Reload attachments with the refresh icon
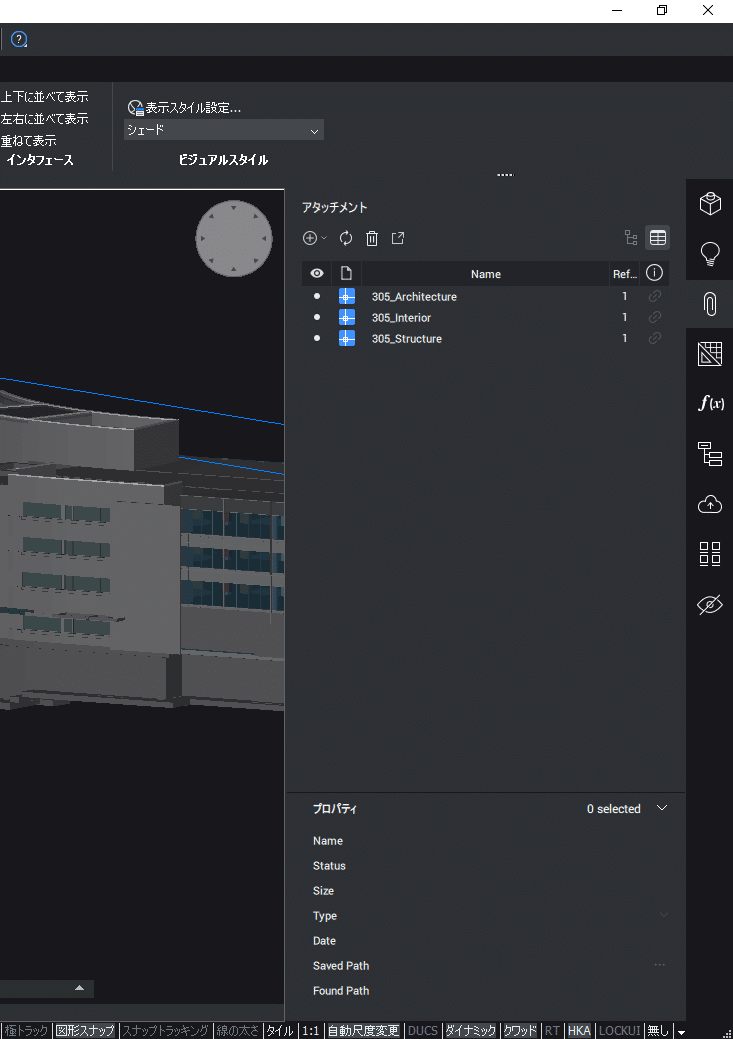 pos(346,238)
